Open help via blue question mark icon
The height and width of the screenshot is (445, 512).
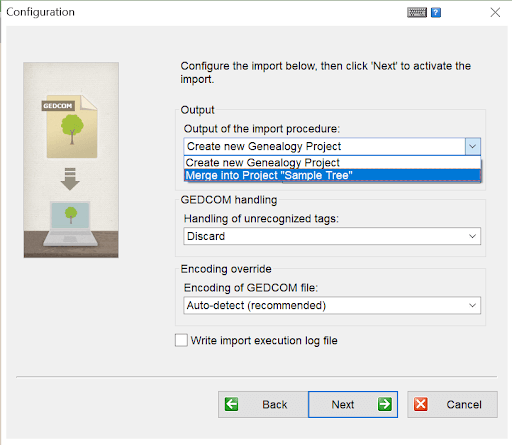[x=436, y=13]
